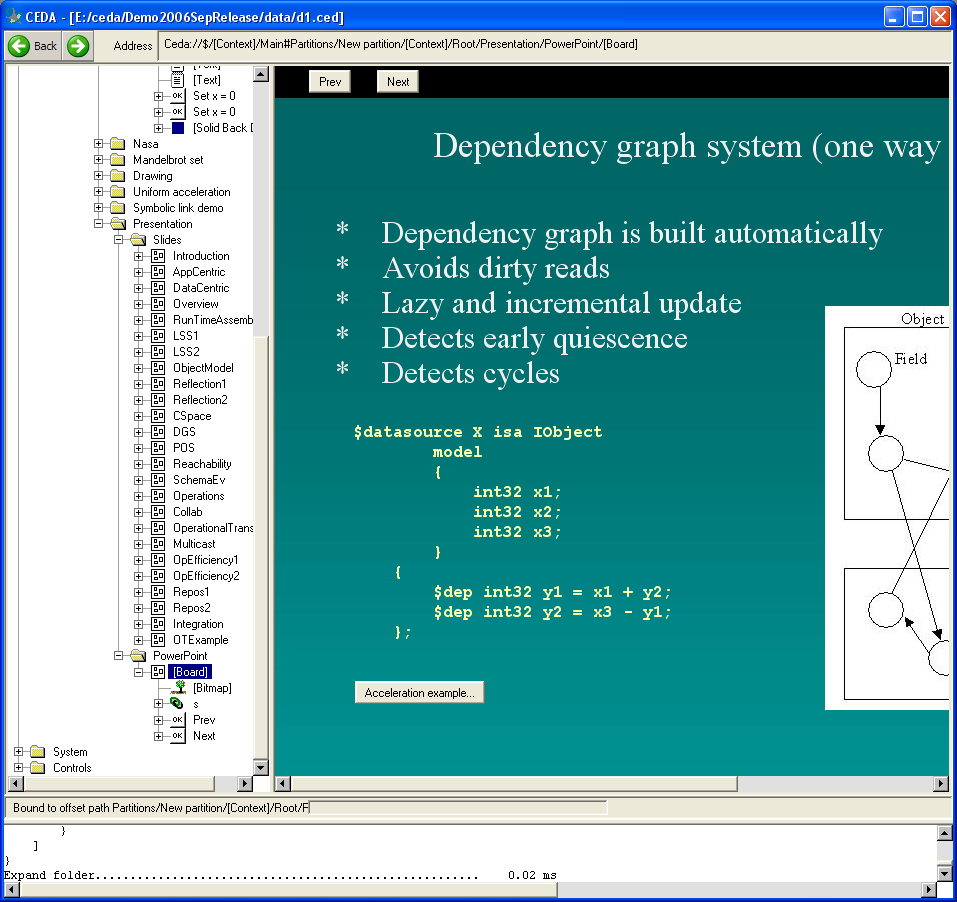
Task: Select the OpEfficiency2 tree item
Action: pyautogui.click(x=206, y=576)
